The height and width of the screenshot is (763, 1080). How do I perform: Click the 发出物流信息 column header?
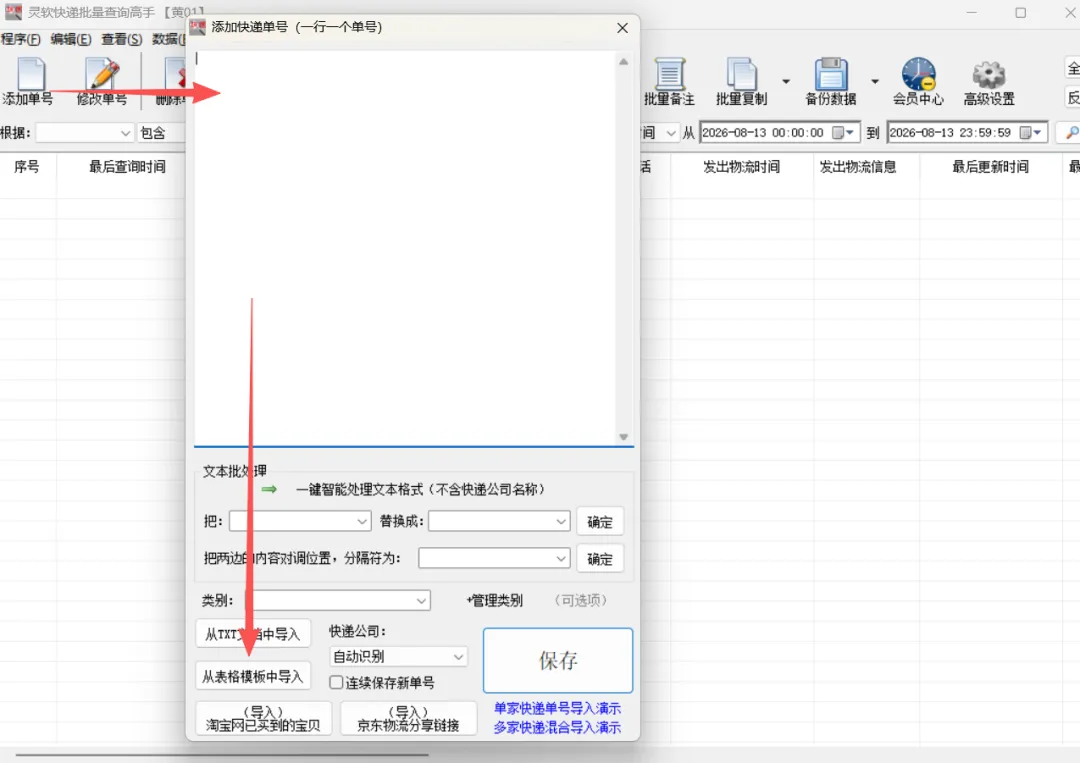858,167
